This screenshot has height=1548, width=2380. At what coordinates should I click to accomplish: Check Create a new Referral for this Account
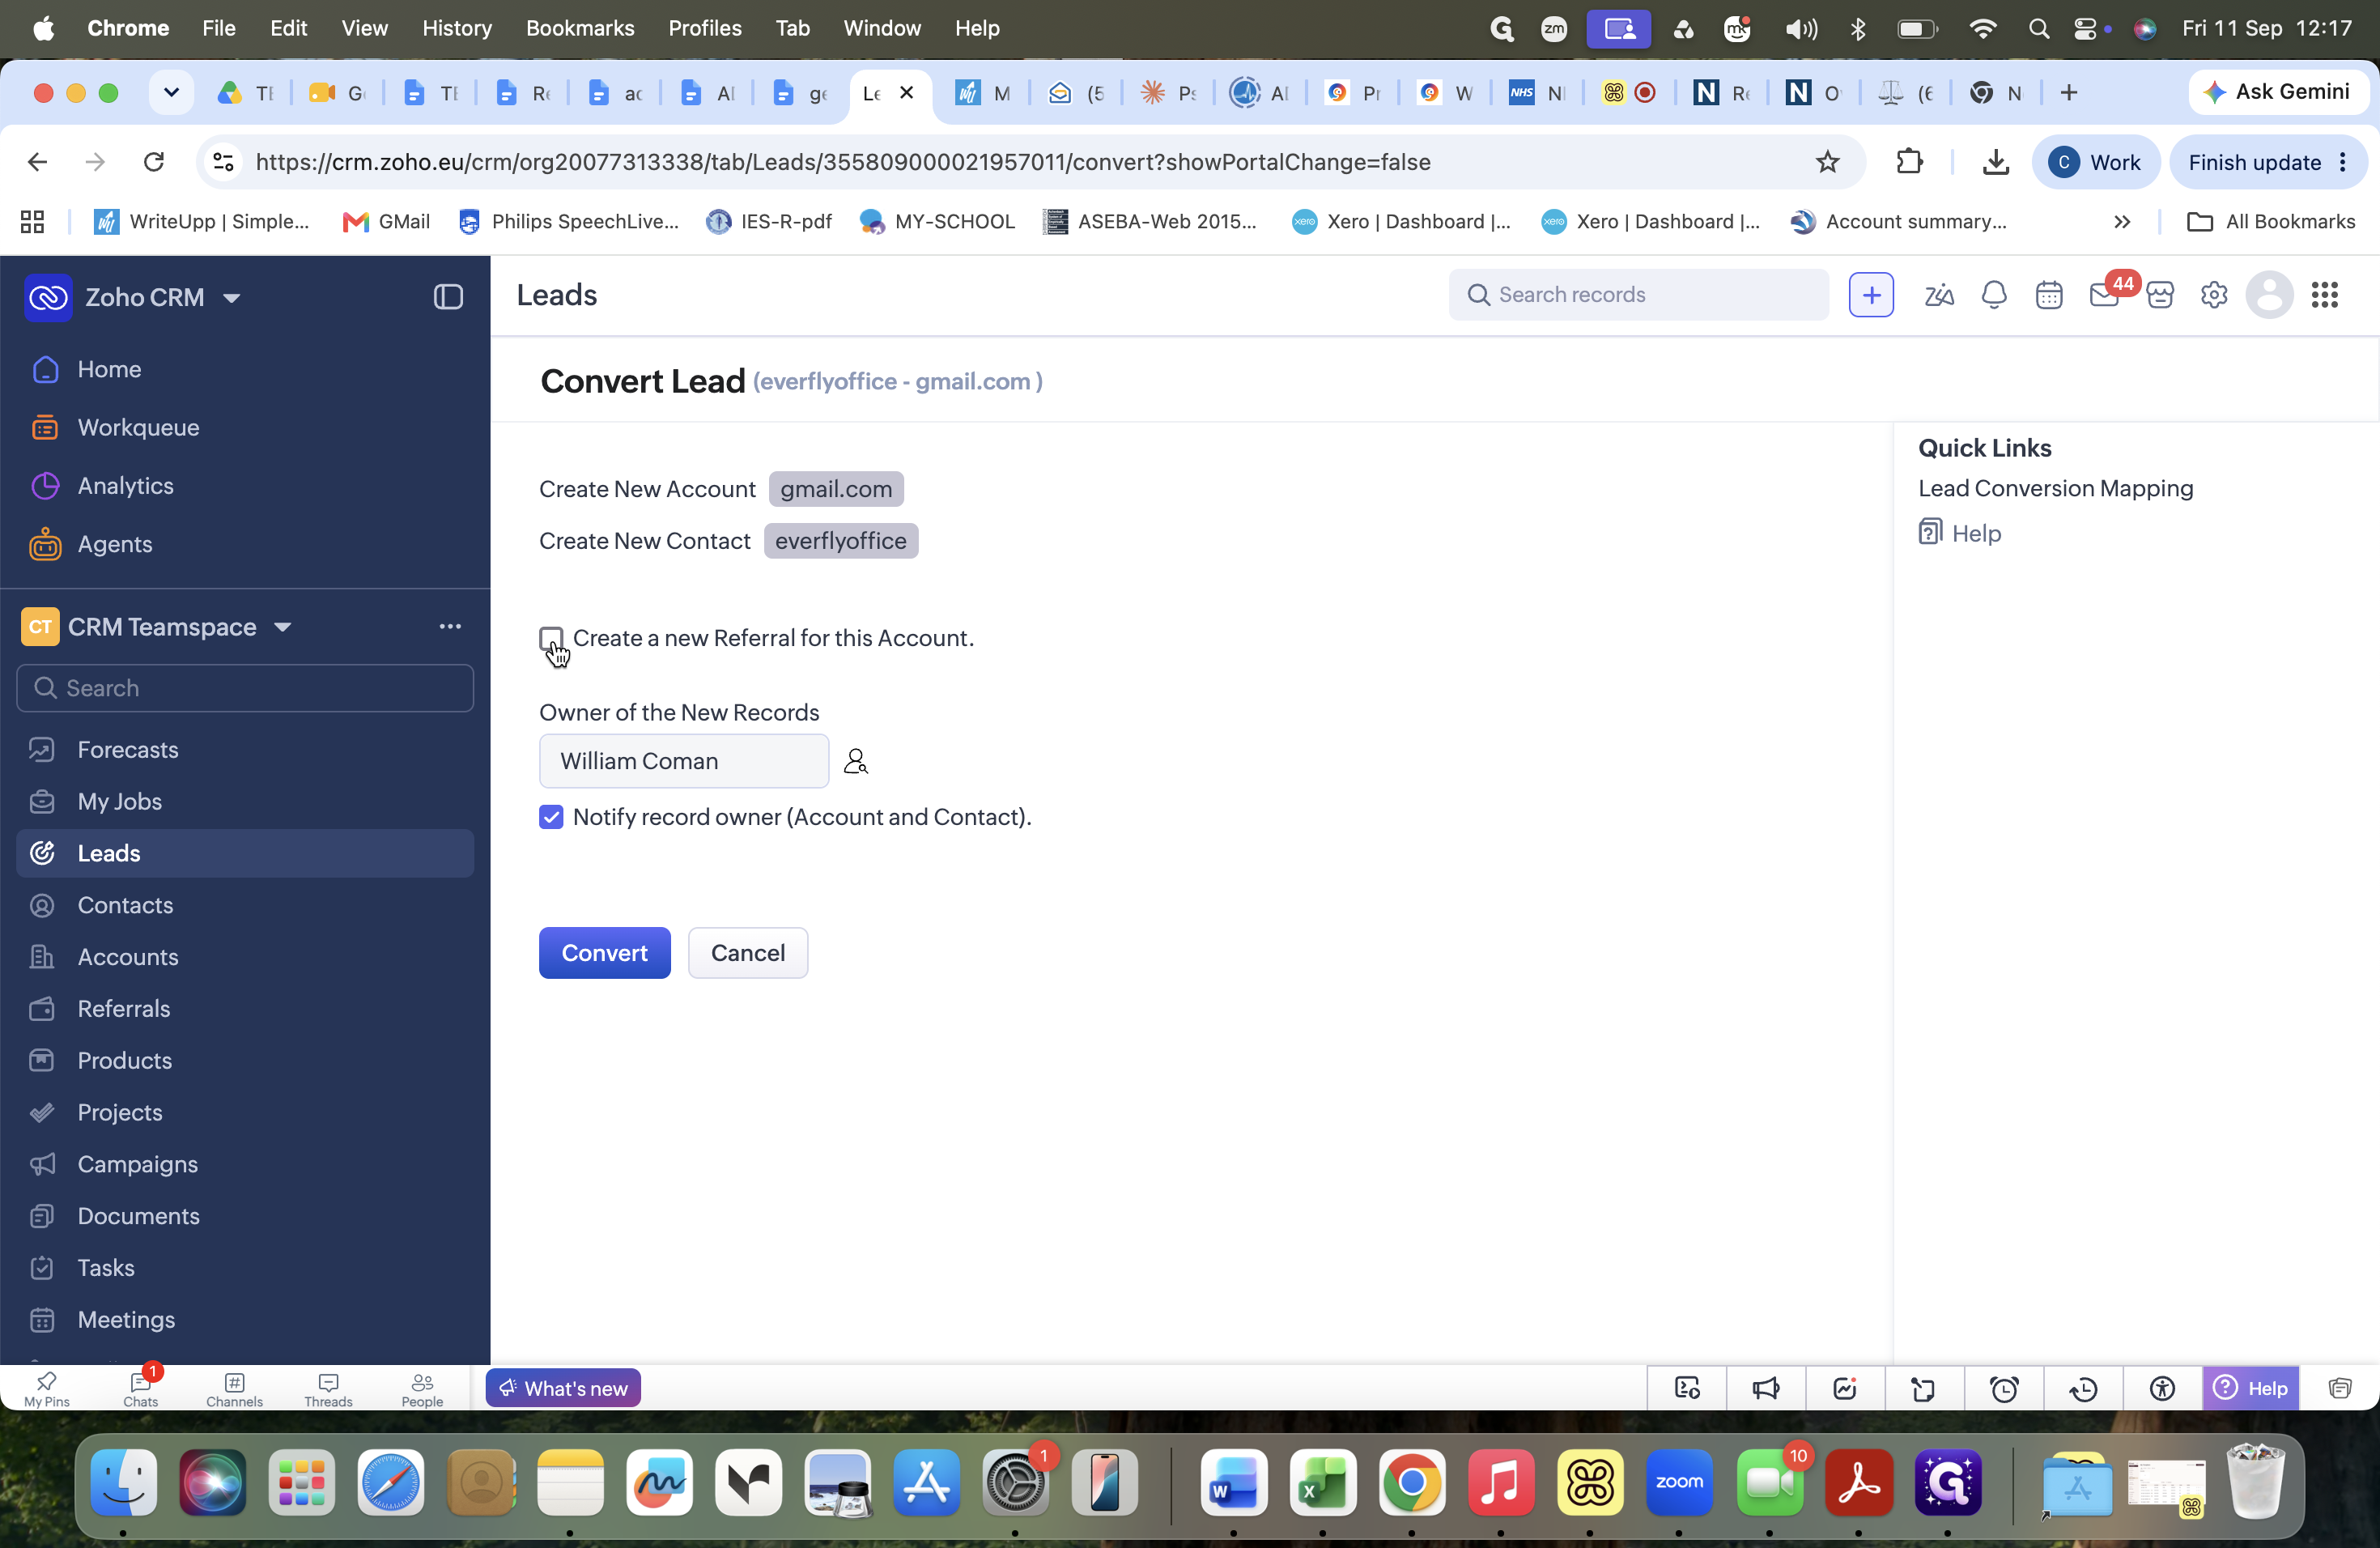(x=551, y=639)
